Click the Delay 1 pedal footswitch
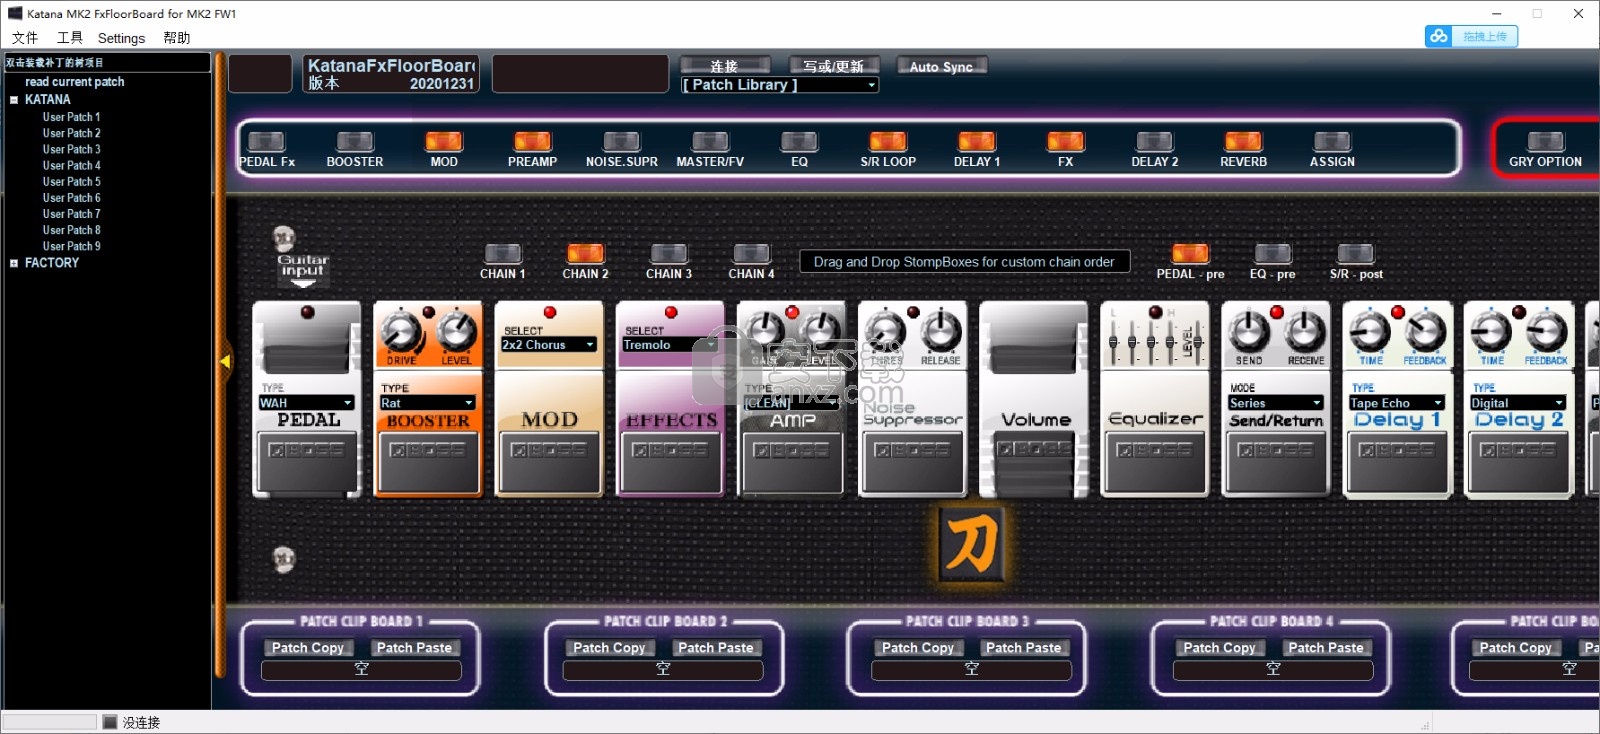The image size is (1600, 734). (1397, 463)
